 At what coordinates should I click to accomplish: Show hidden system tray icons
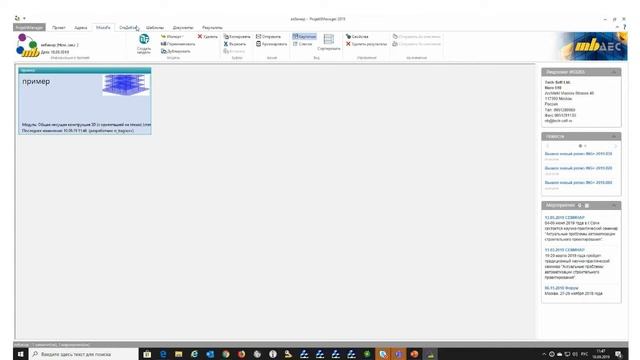[x=544, y=354]
